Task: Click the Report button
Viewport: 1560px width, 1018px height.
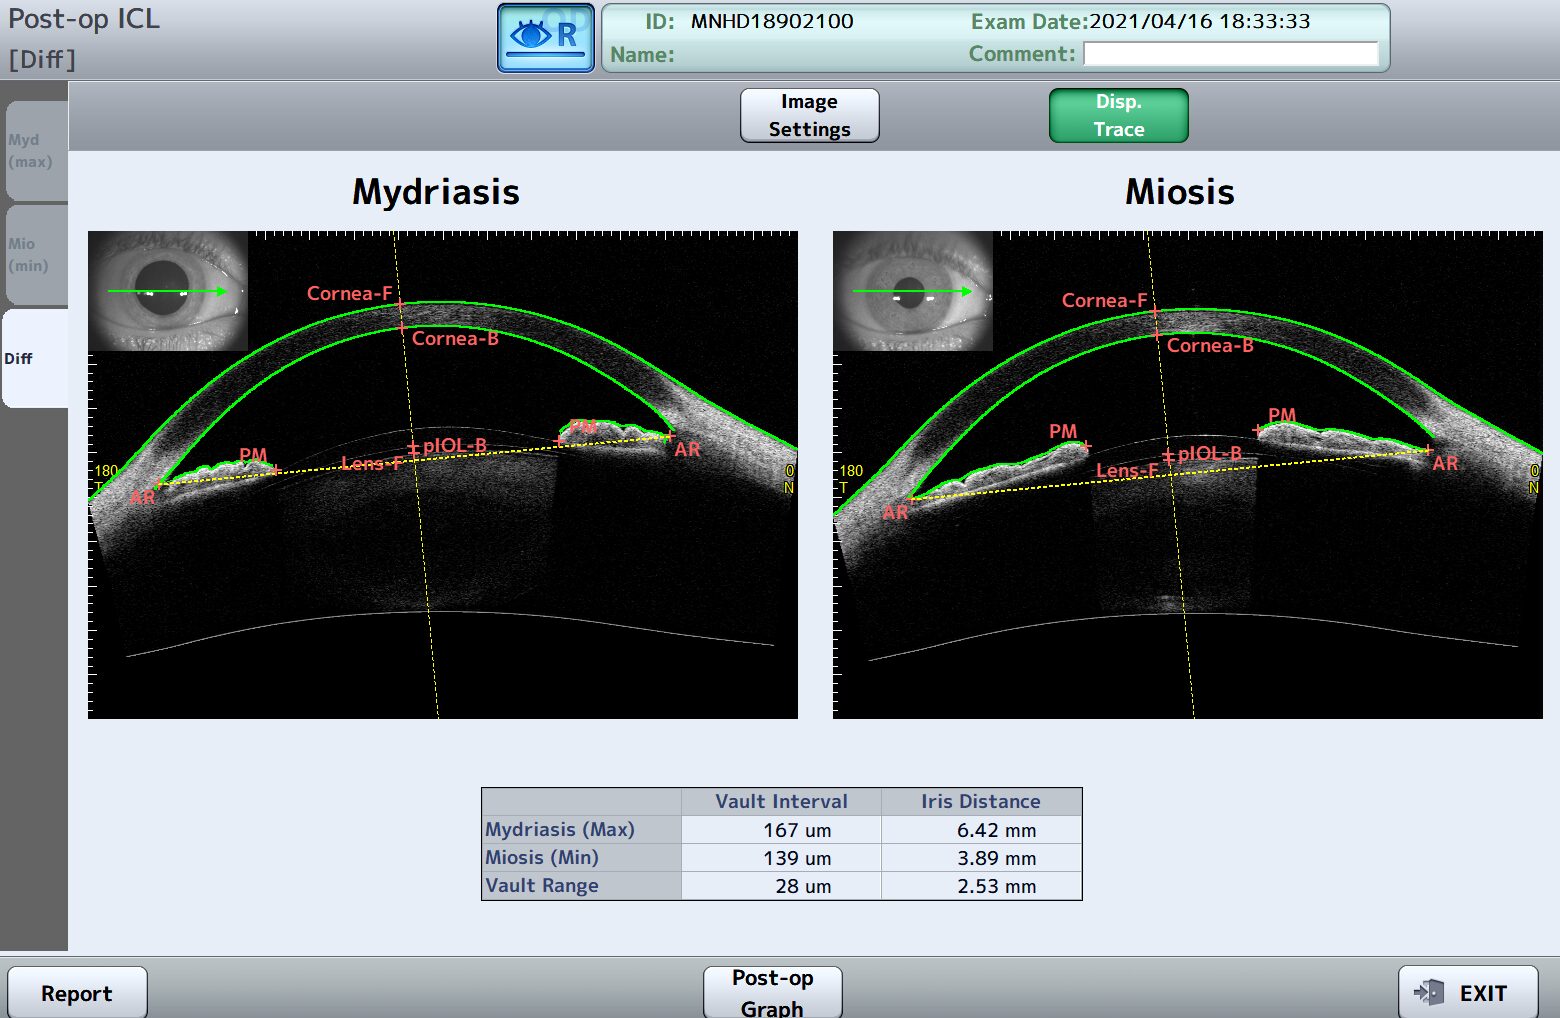Action: tap(77, 993)
